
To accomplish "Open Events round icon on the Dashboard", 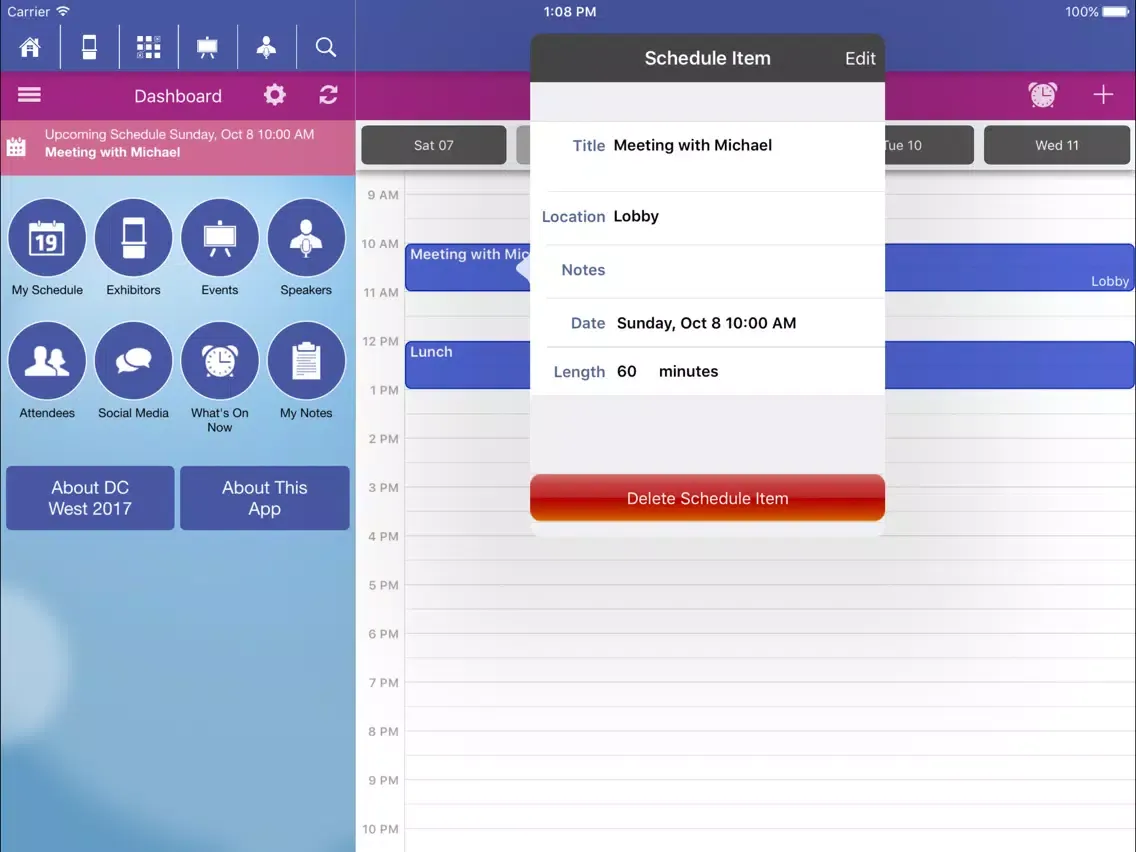I will 220,238.
